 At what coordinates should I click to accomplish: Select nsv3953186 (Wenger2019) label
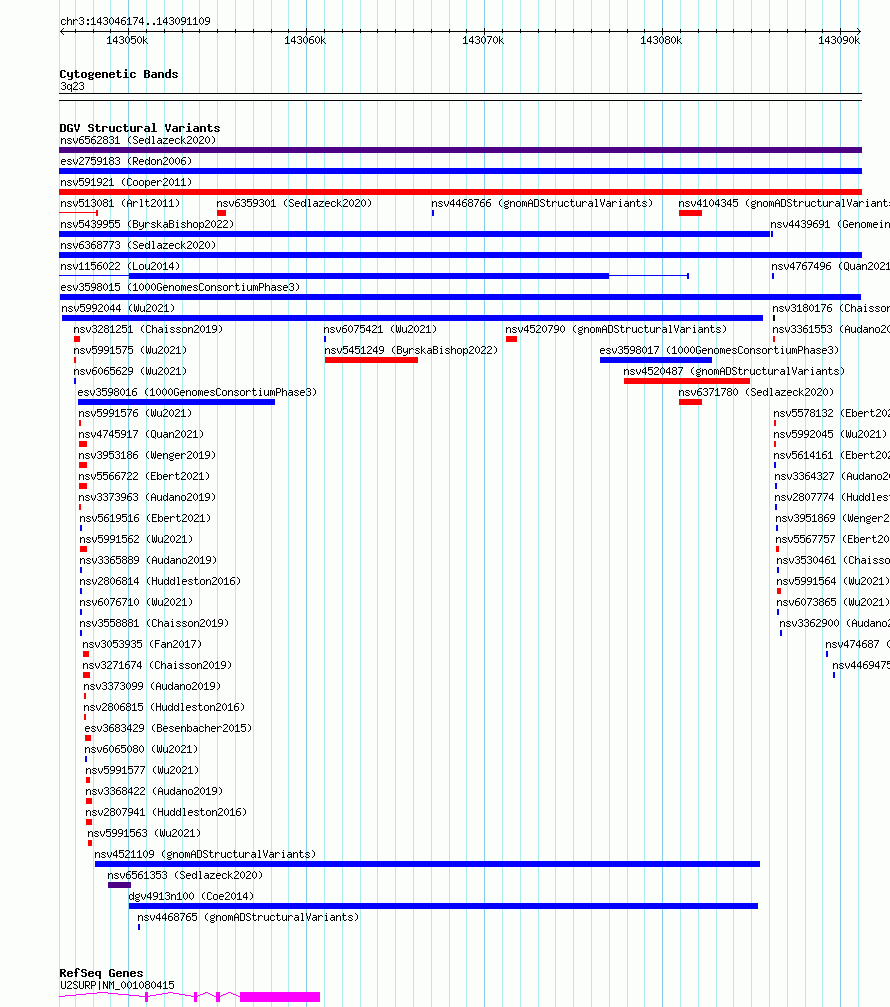coord(147,455)
